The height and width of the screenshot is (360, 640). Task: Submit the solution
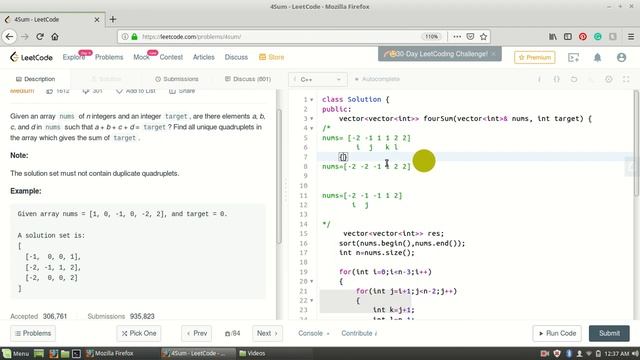(609, 333)
